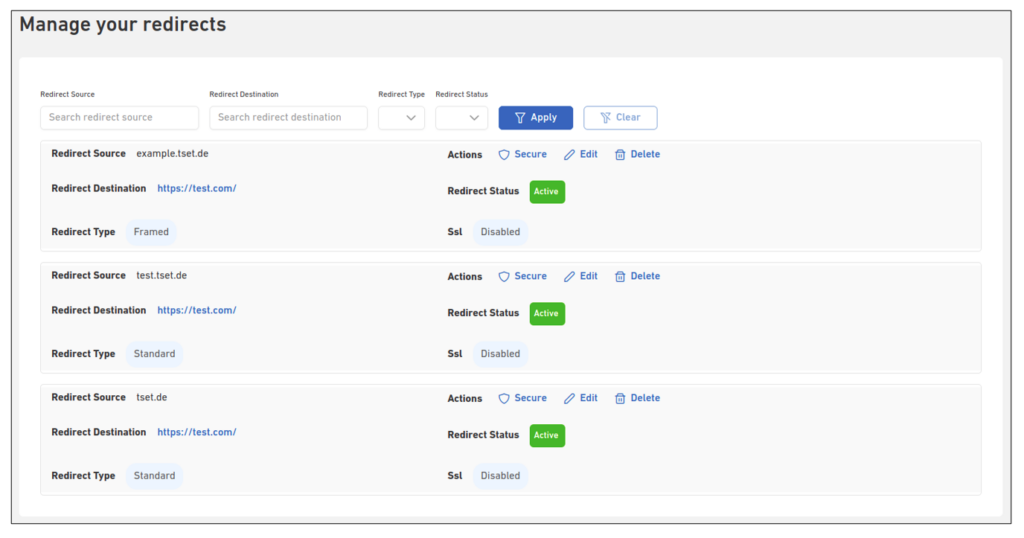Click the Delete trash icon for test.tset.de
This screenshot has width=1024, height=538.
point(620,277)
